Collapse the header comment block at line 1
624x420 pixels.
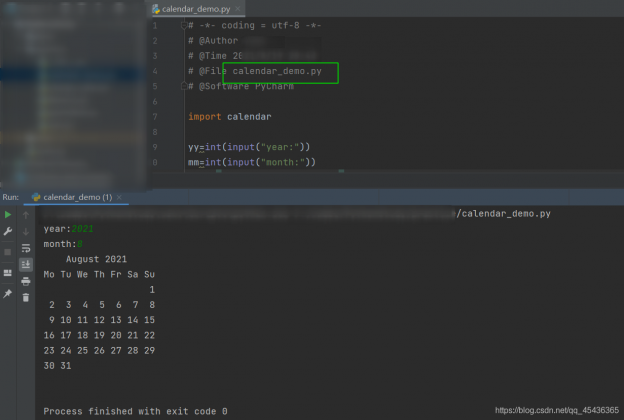[x=182, y=24]
